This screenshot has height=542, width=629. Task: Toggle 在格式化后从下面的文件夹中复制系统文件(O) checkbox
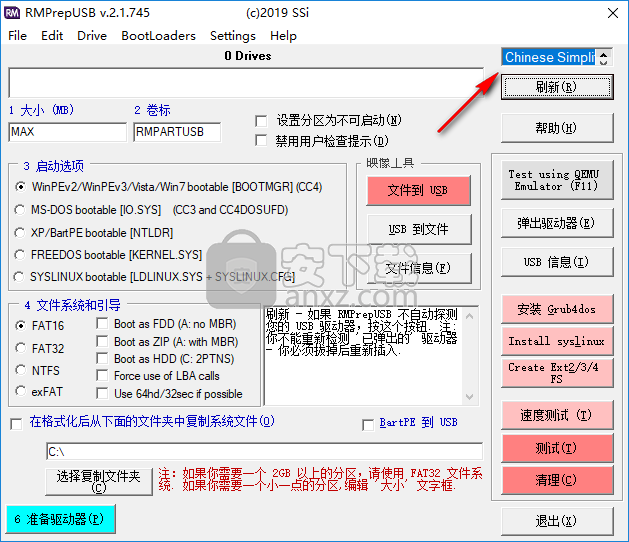16,424
